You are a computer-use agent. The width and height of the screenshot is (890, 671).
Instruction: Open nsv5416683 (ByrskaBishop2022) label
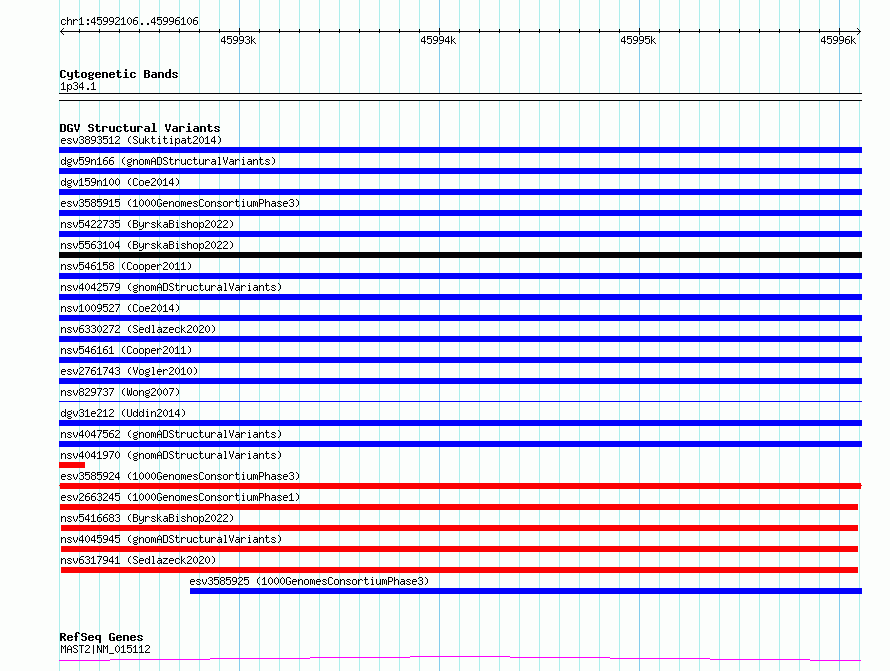[147, 518]
